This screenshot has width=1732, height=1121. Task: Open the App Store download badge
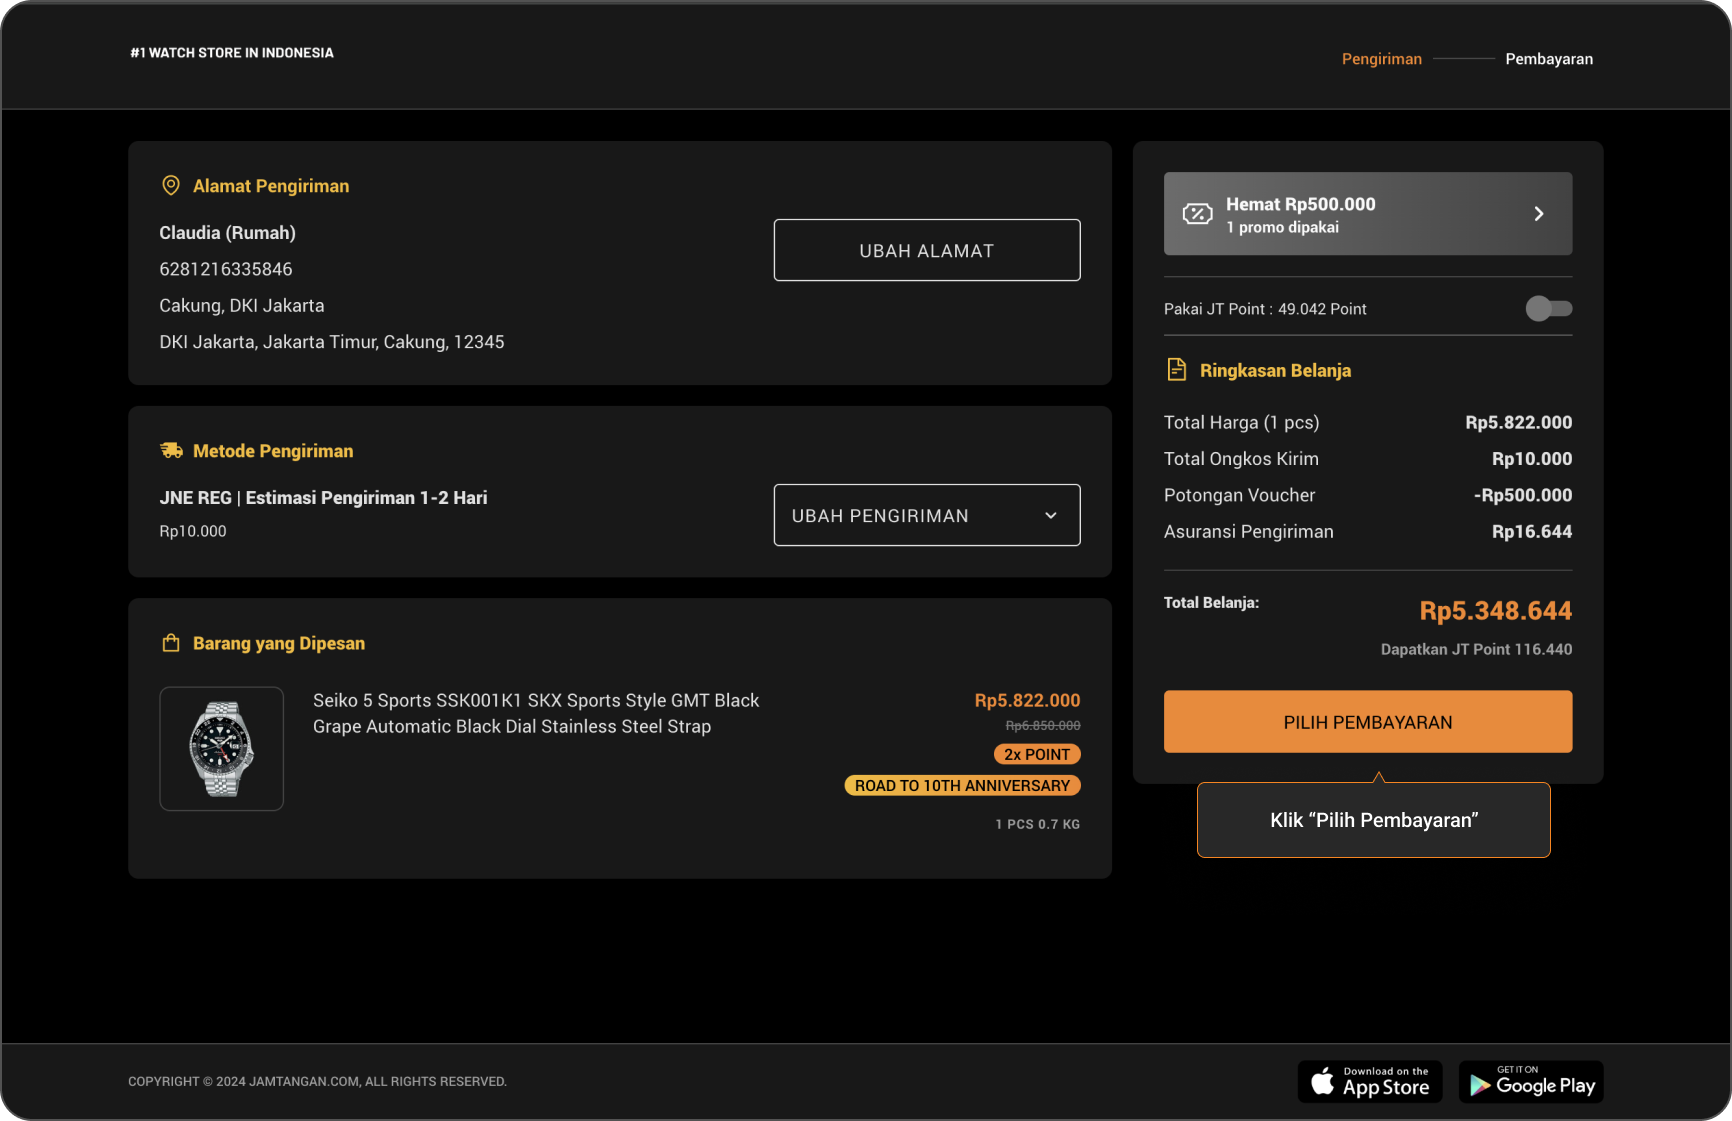[x=1369, y=1082]
